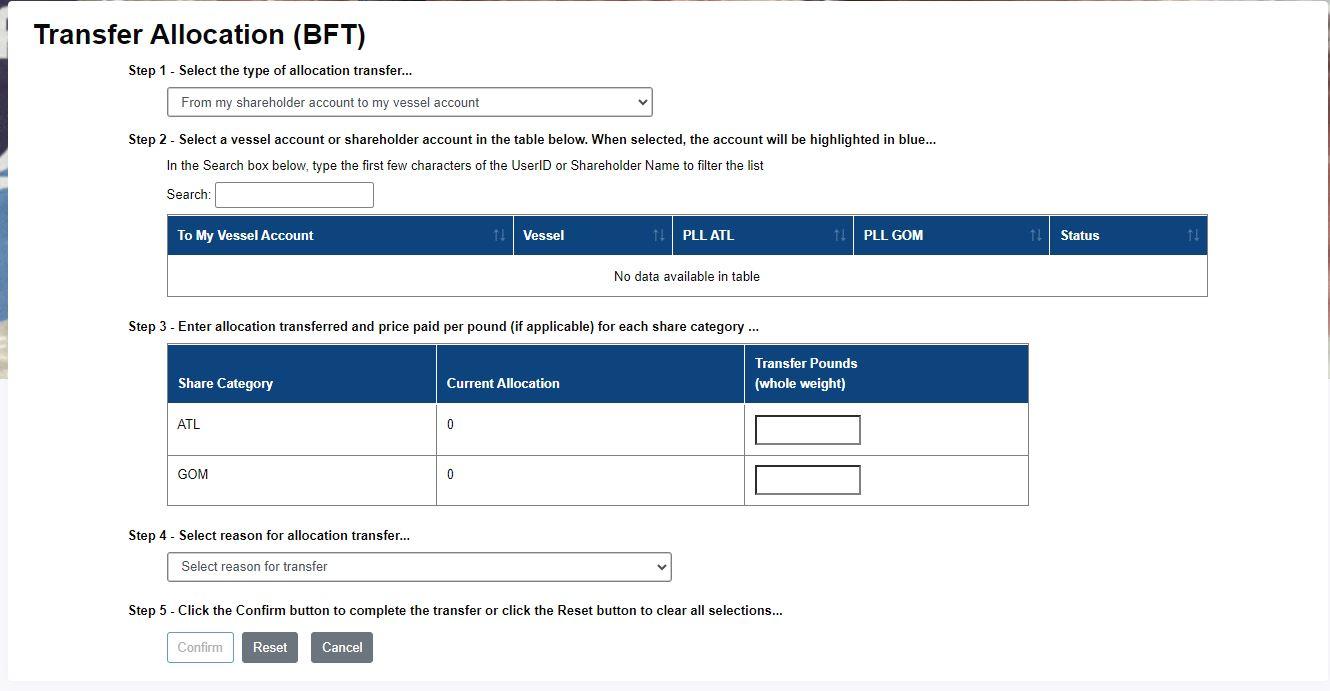Click the sort arrows on the PLL ATL column

(x=839, y=236)
